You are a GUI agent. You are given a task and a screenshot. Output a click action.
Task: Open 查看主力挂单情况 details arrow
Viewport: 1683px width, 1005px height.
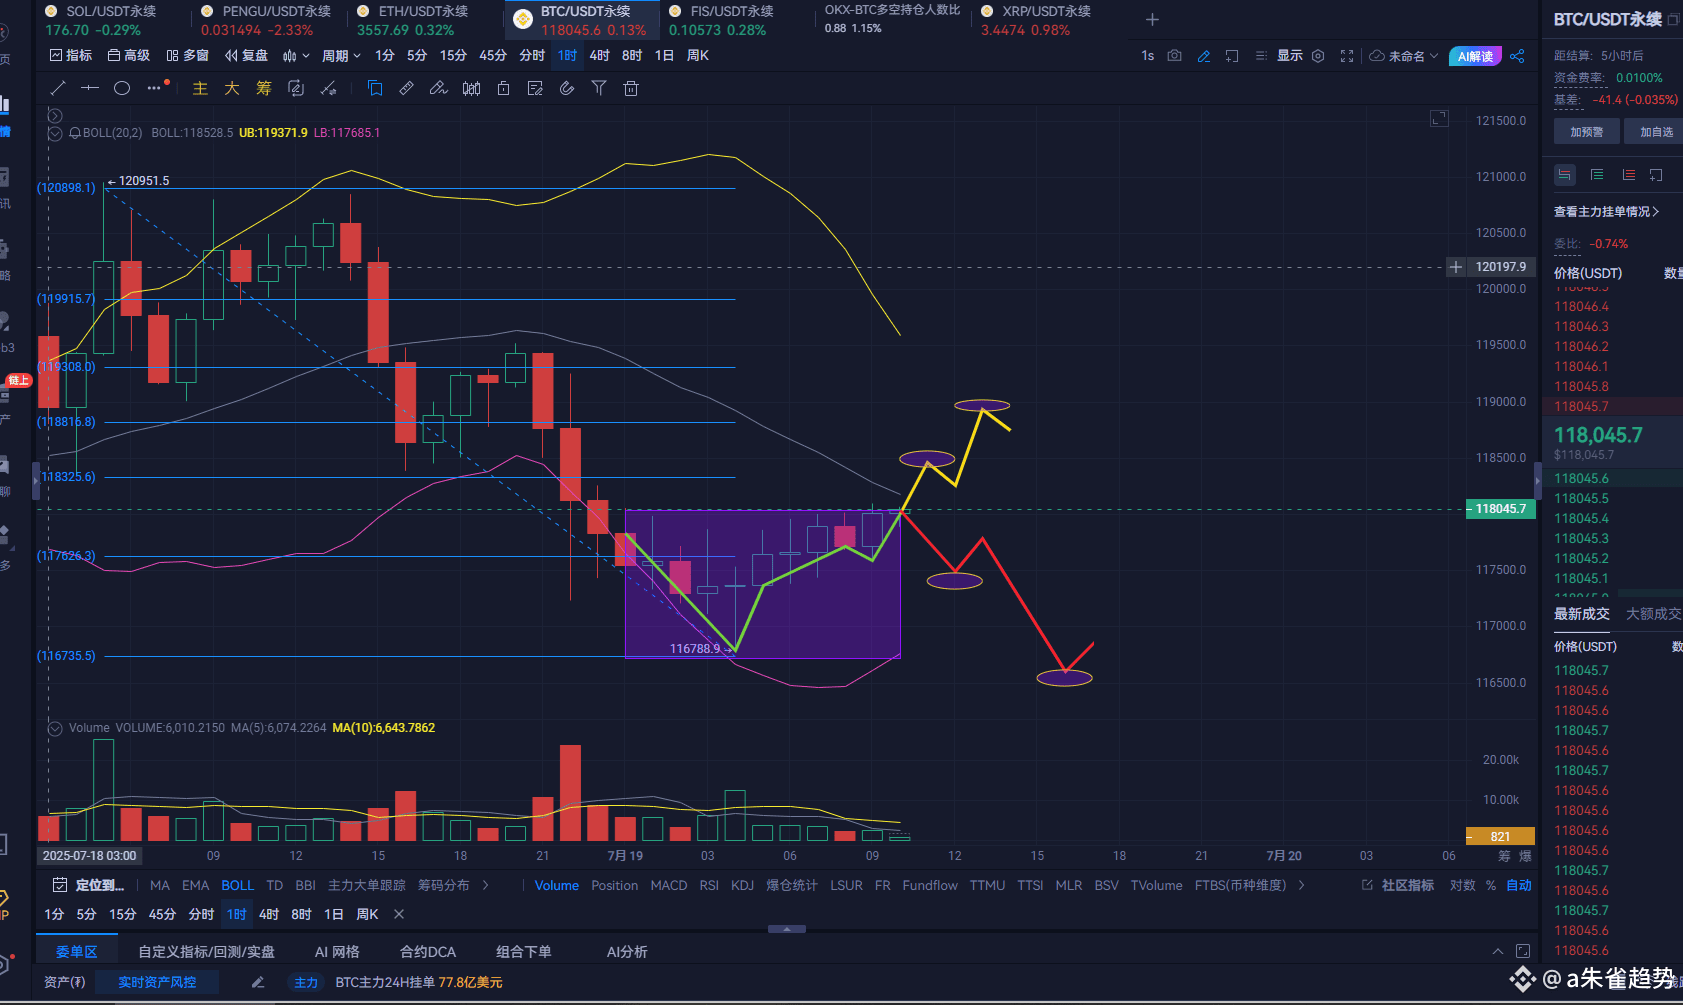pyautogui.click(x=1656, y=211)
